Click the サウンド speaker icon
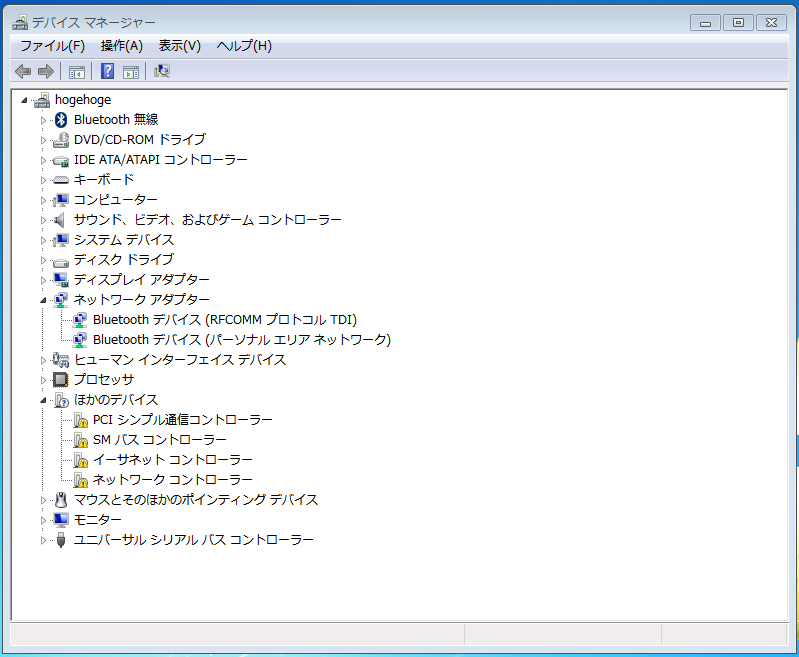Viewport: 799px width, 657px height. tap(60, 220)
